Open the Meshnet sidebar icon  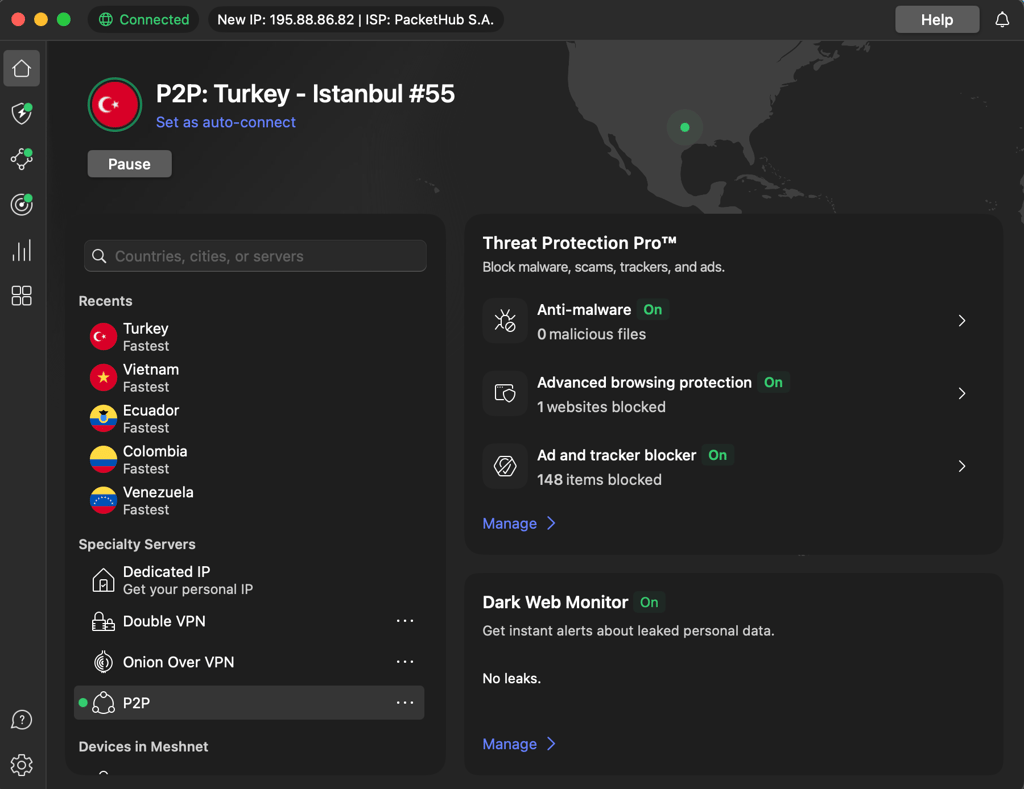(x=22, y=159)
